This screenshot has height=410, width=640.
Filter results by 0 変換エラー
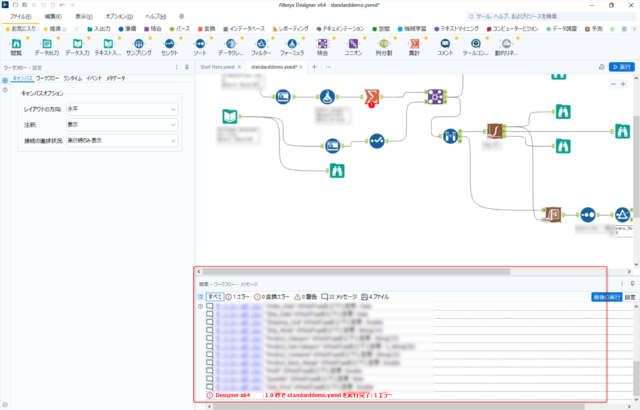point(272,297)
